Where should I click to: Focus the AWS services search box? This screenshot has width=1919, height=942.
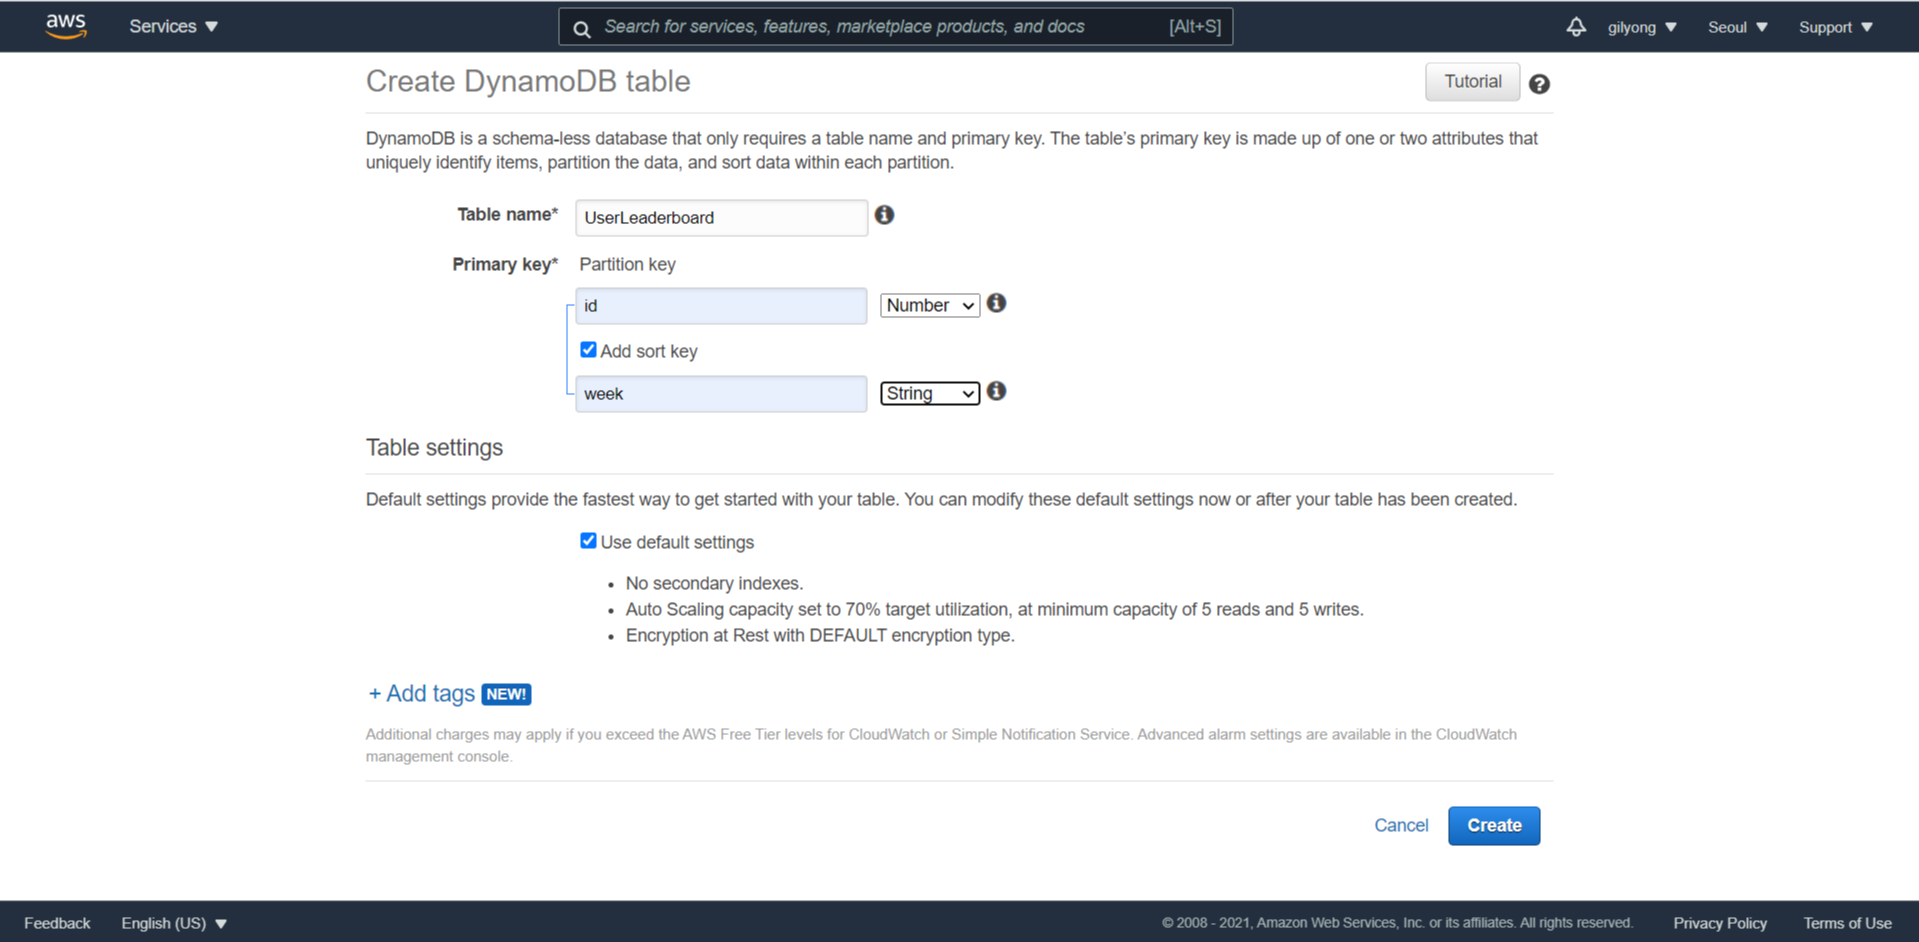(895, 27)
